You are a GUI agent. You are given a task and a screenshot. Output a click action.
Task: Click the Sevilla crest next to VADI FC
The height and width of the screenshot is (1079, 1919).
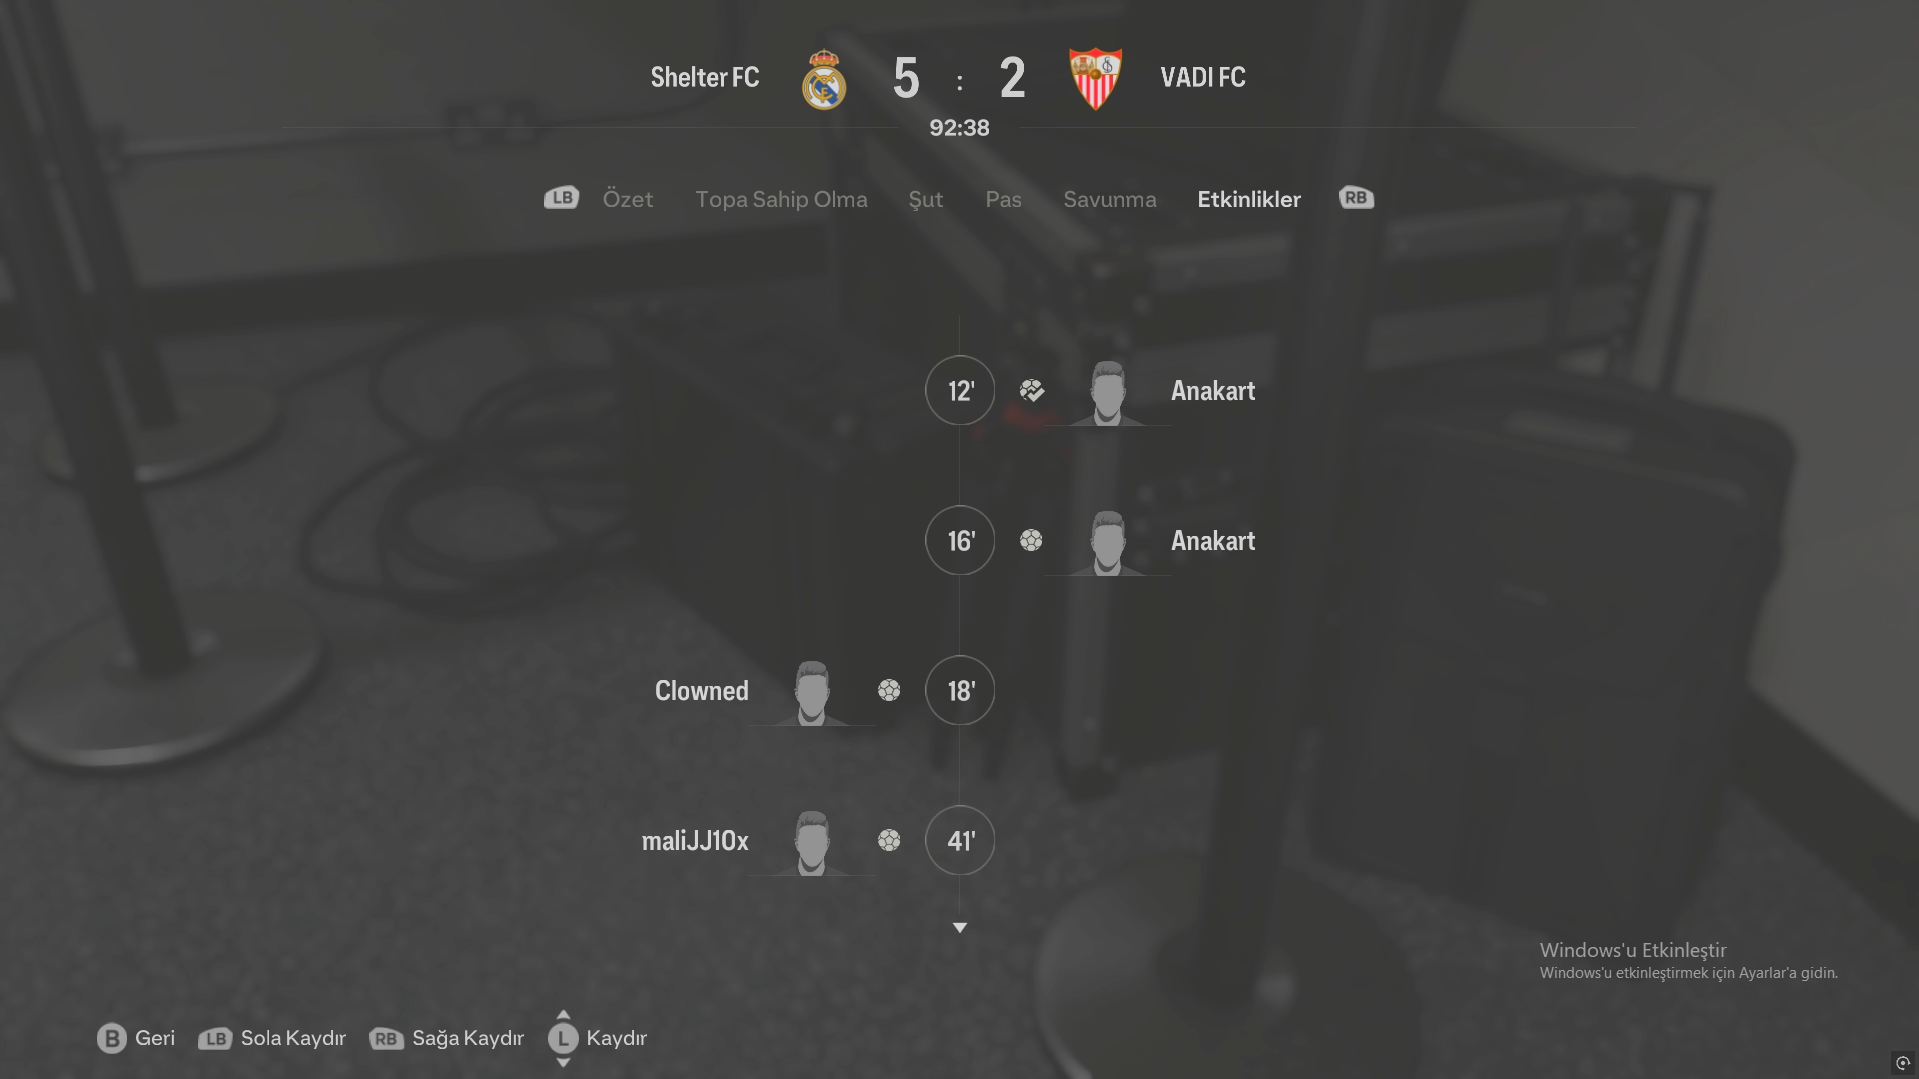coord(1095,78)
